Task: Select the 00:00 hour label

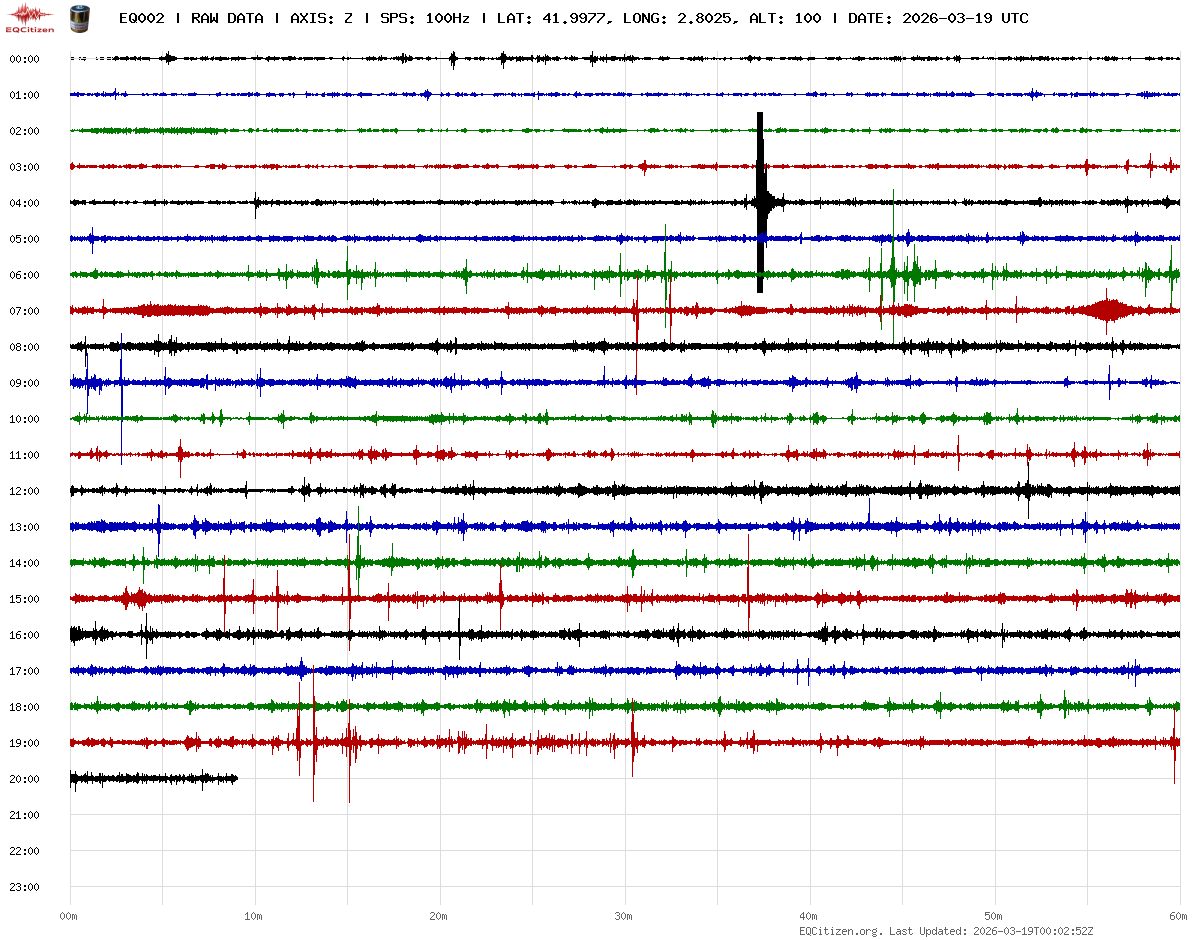Action: (x=24, y=59)
